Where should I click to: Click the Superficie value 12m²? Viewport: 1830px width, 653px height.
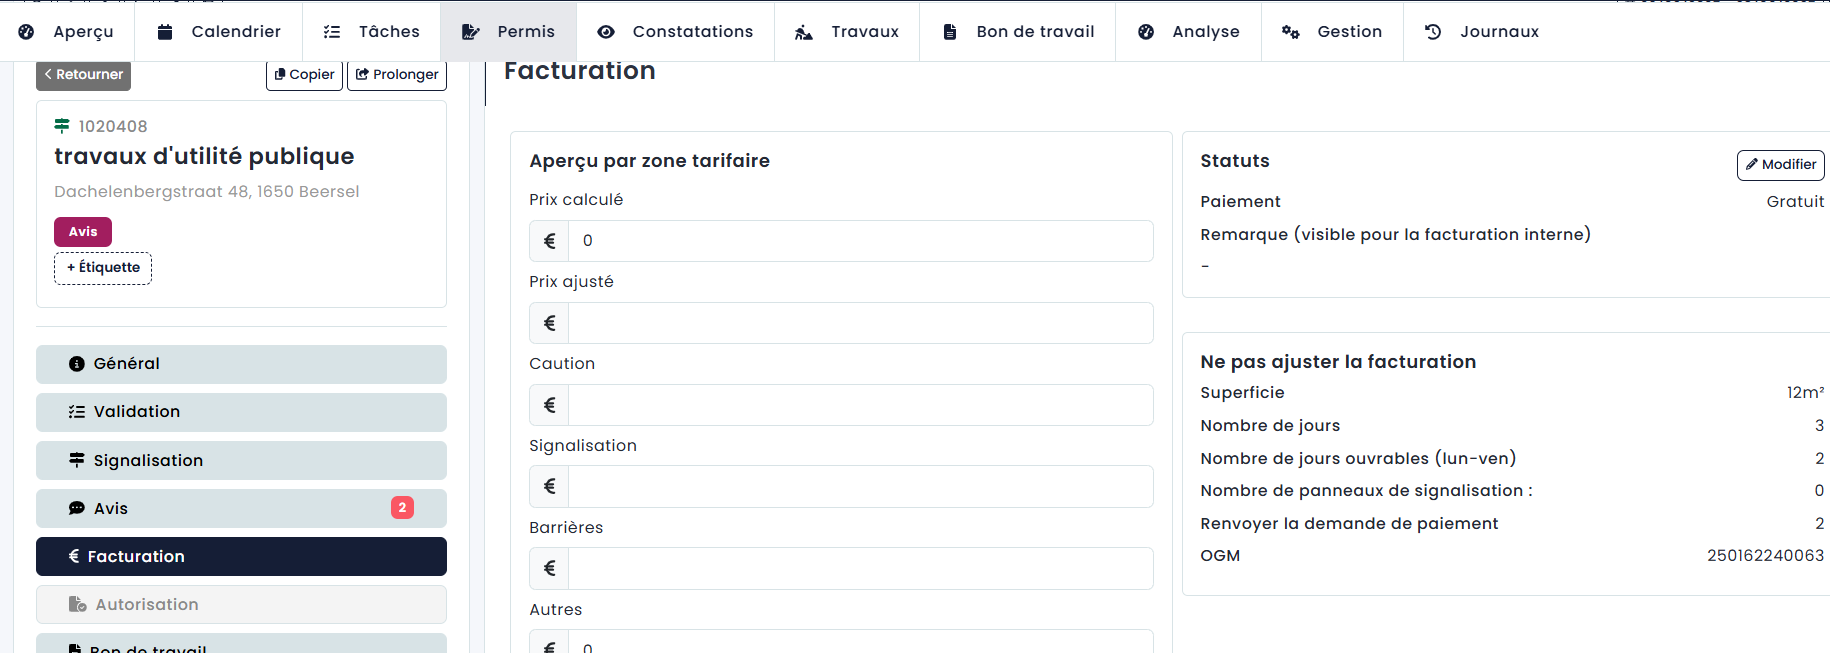click(1805, 393)
